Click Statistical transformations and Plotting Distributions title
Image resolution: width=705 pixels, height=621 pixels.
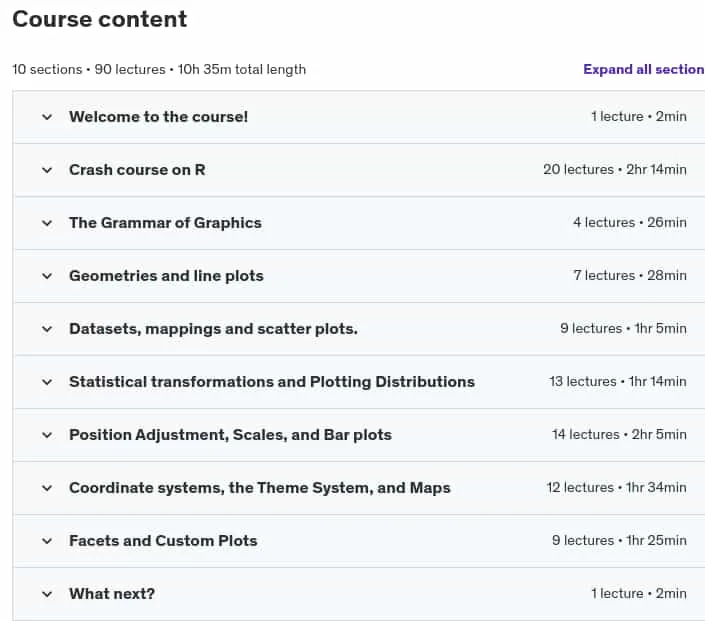coord(272,382)
